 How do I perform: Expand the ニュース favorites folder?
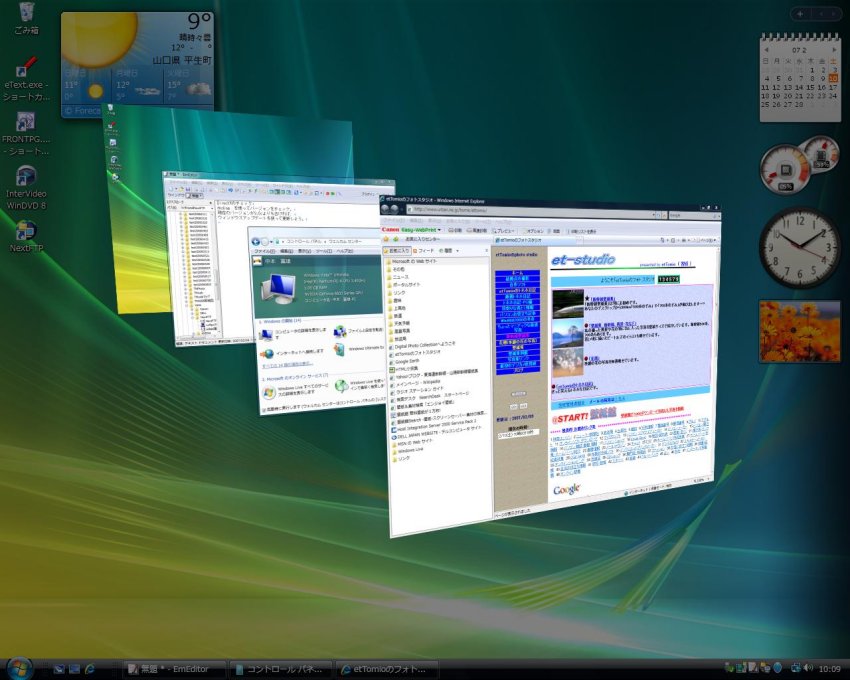click(x=397, y=277)
